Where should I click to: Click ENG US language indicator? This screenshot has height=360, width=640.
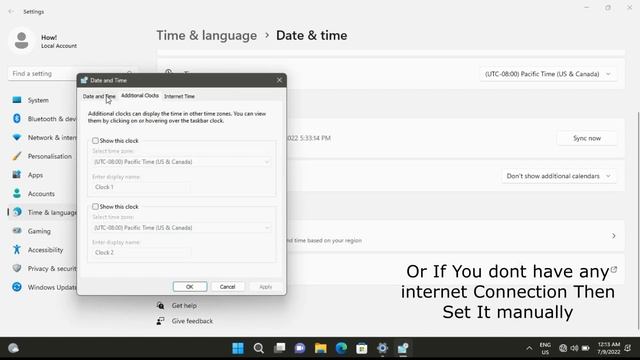coord(545,348)
